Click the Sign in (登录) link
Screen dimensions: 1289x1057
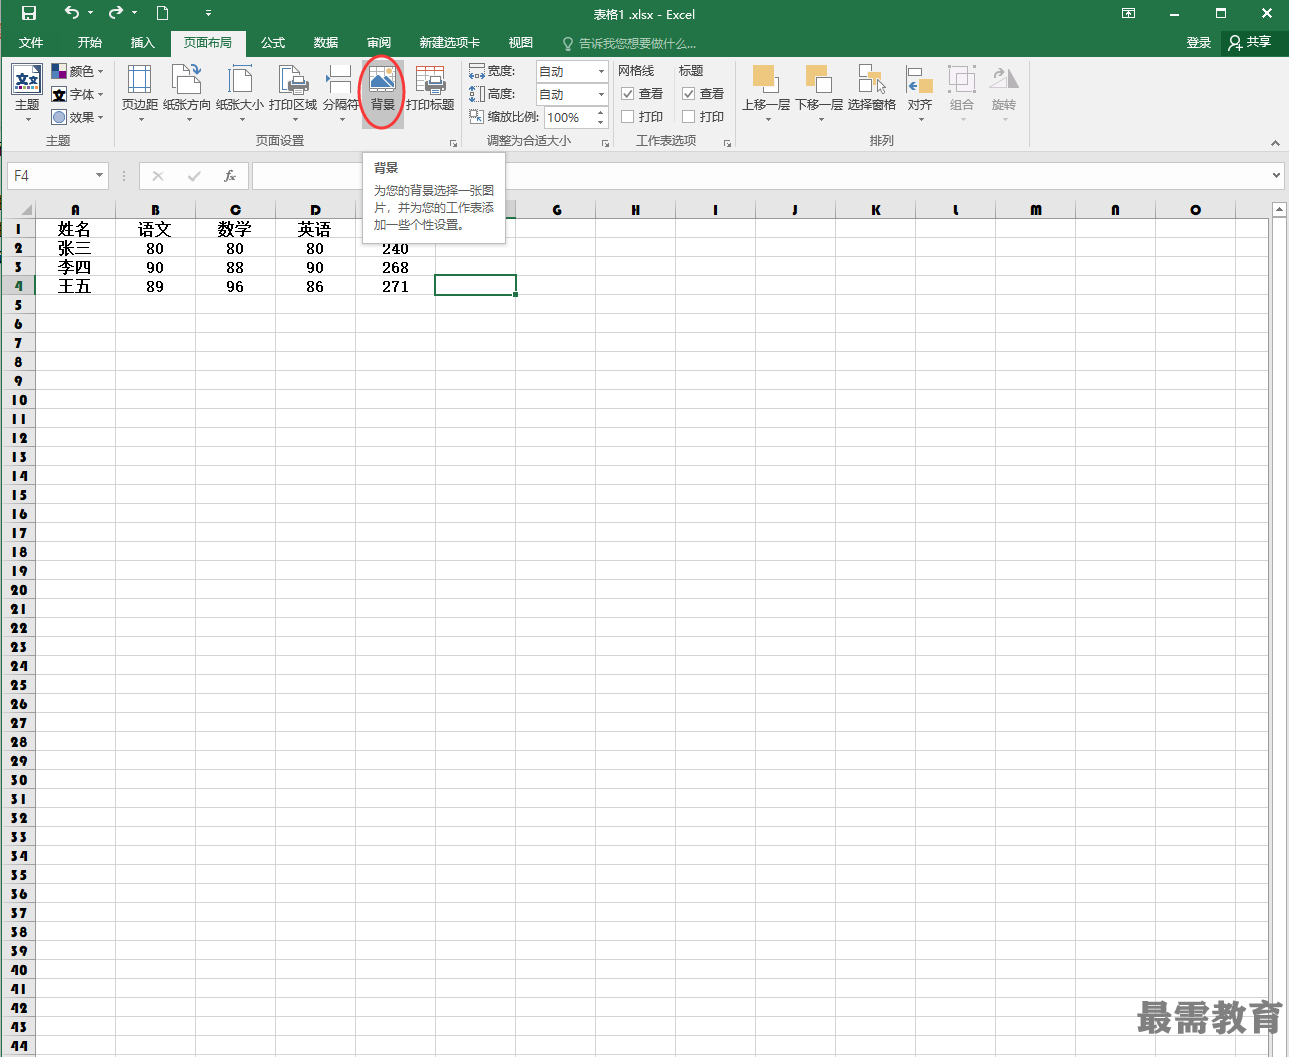click(x=1198, y=43)
